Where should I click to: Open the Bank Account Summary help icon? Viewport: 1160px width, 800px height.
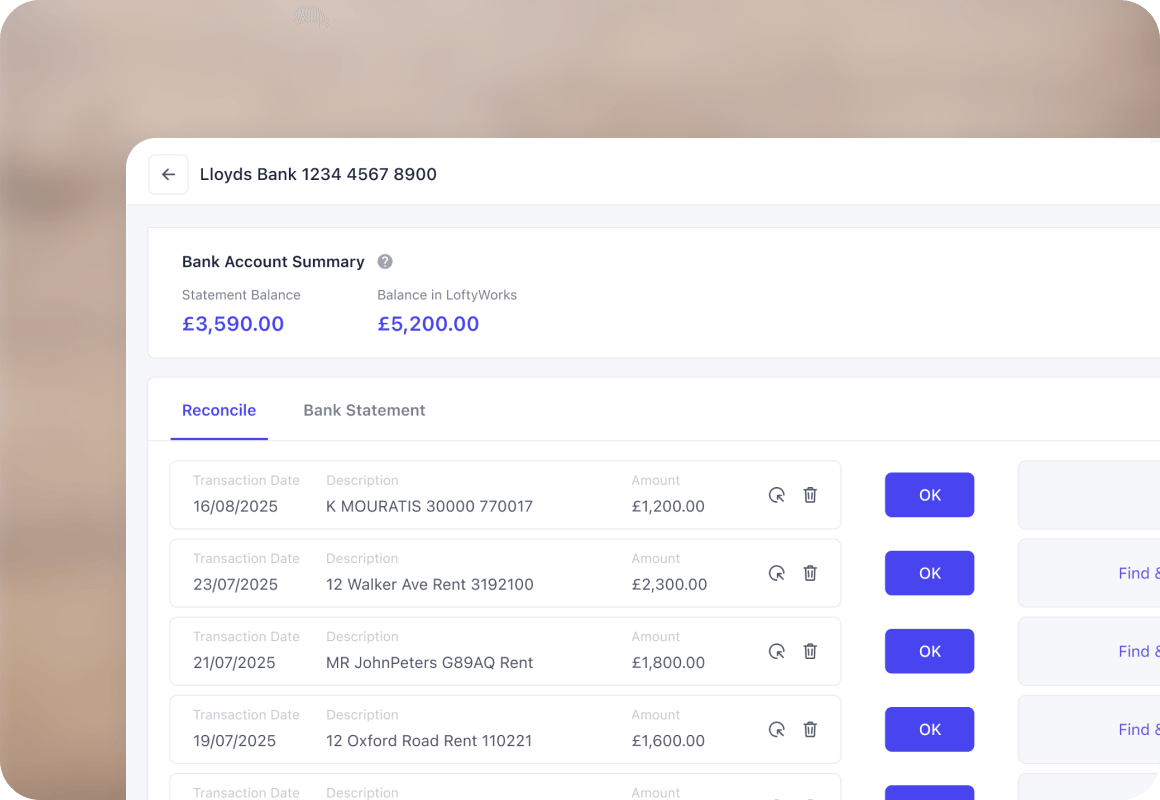point(385,261)
